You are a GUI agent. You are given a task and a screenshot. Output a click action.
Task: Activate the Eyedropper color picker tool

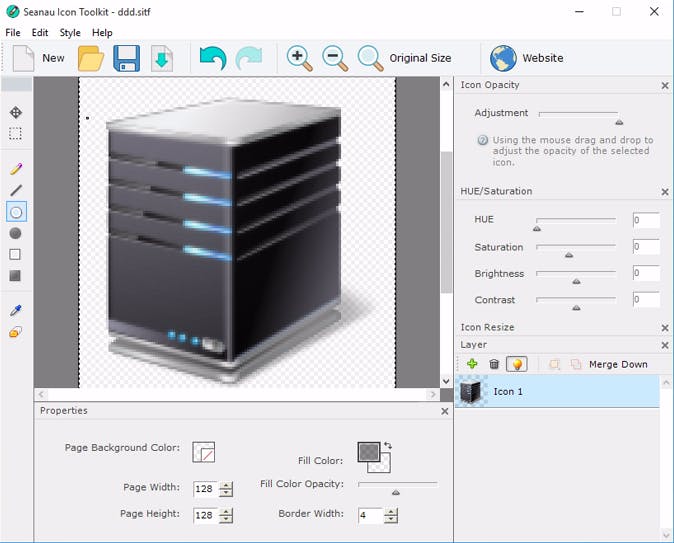[15, 311]
